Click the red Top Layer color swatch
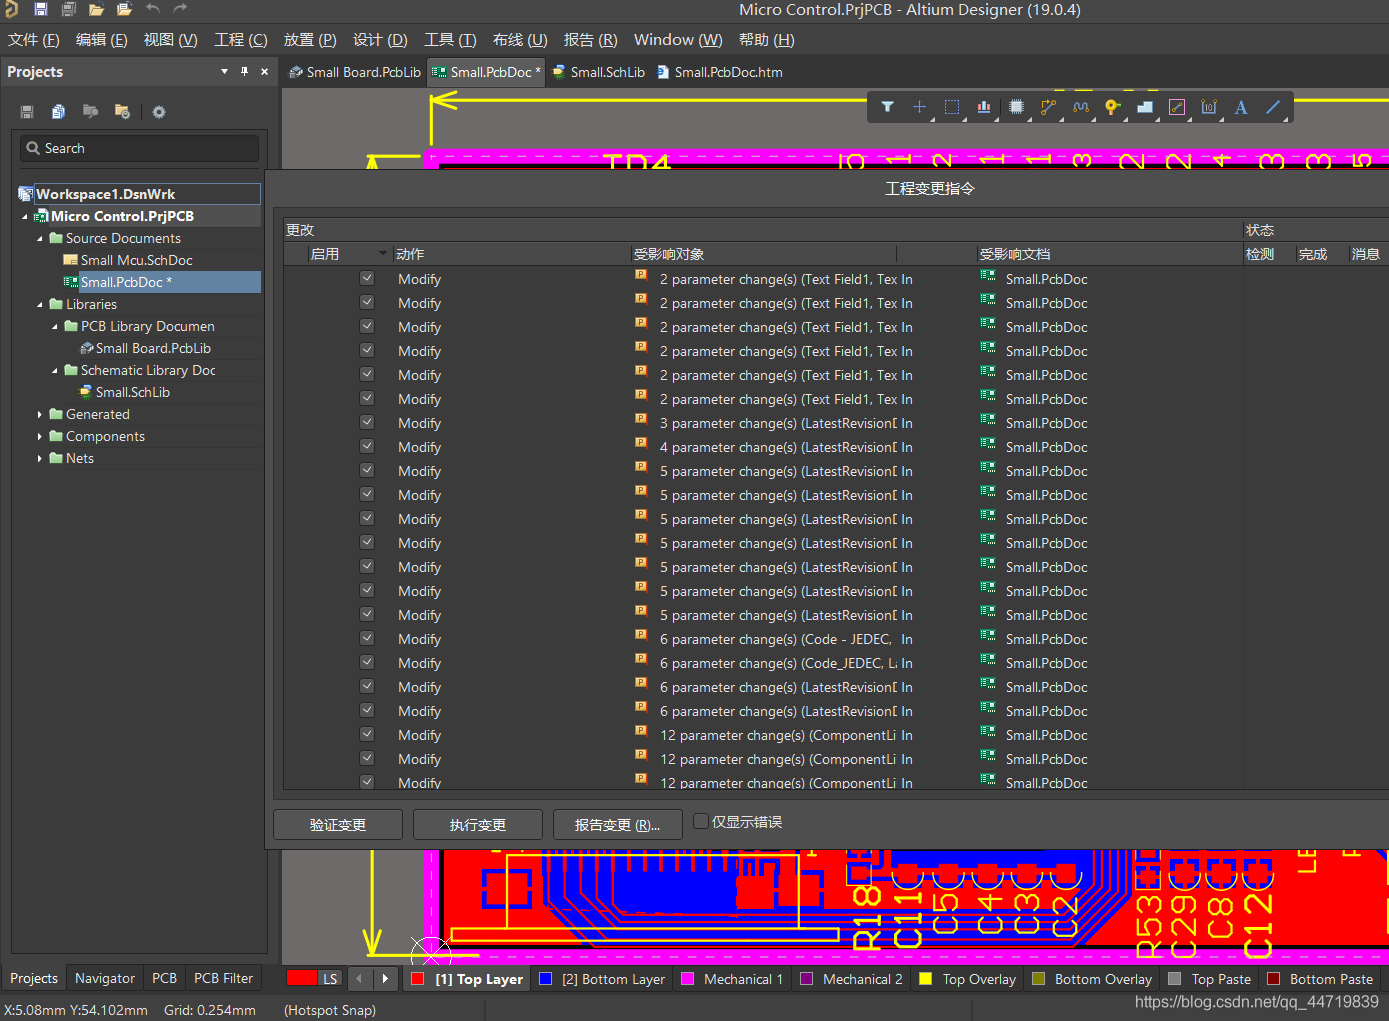 418,979
